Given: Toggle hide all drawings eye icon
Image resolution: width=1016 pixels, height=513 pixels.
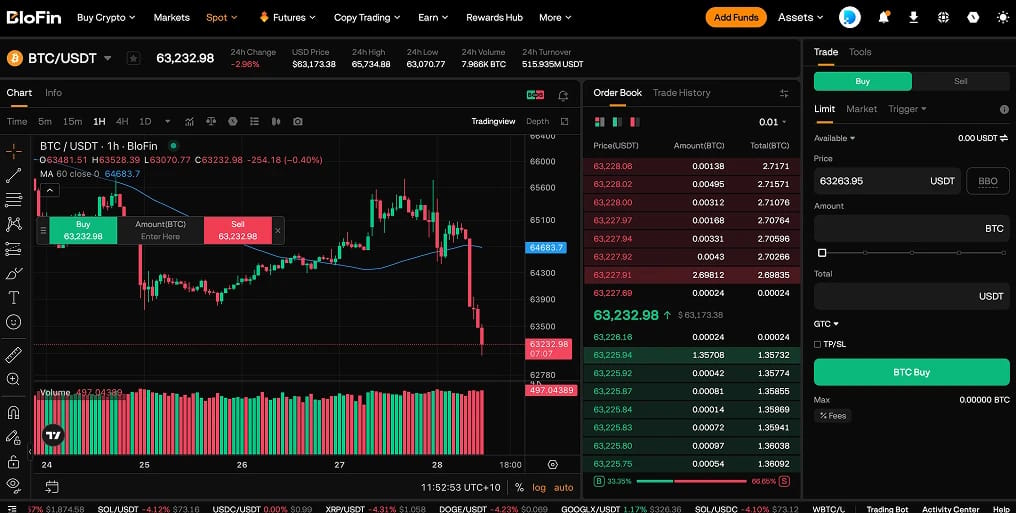Looking at the screenshot, I should coord(14,484).
